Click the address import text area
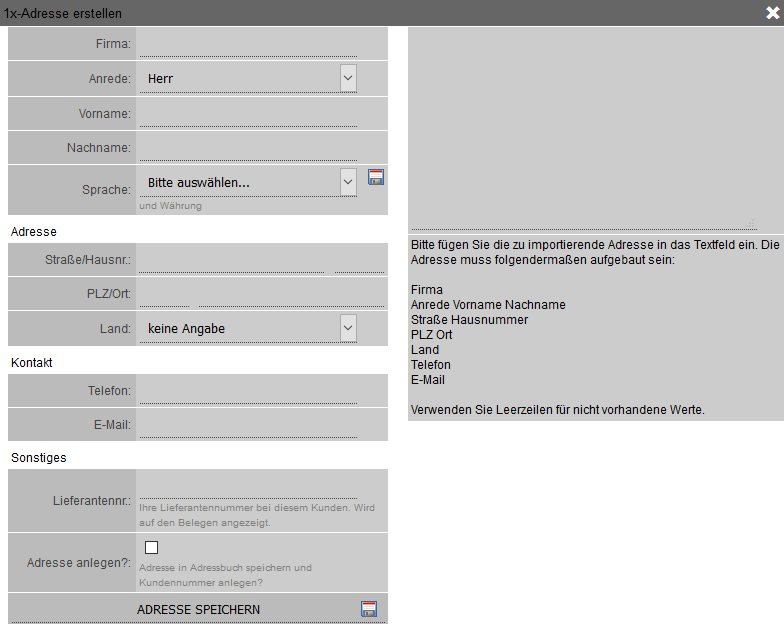 [x=584, y=129]
